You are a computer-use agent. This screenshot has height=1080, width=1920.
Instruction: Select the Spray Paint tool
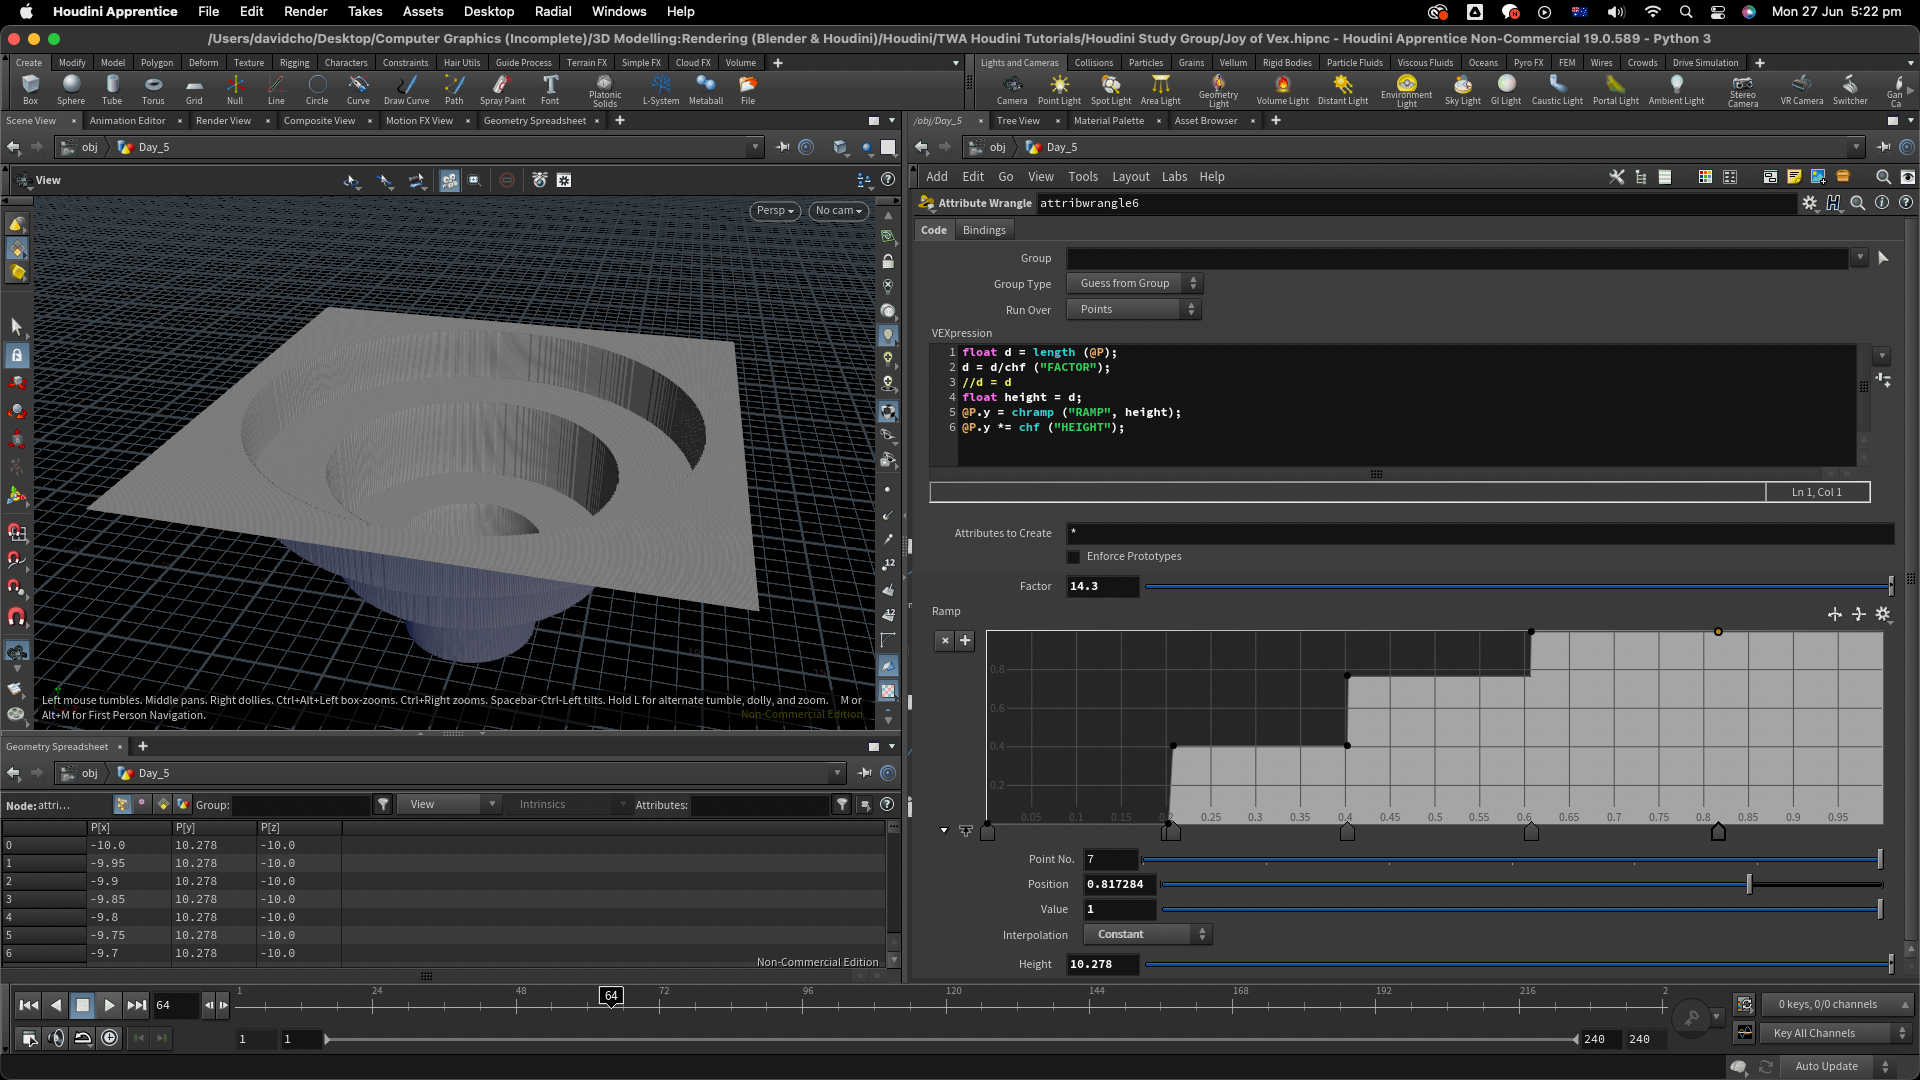point(502,88)
